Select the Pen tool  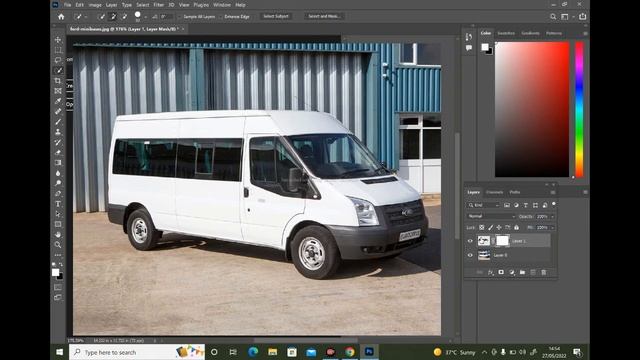(x=58, y=193)
